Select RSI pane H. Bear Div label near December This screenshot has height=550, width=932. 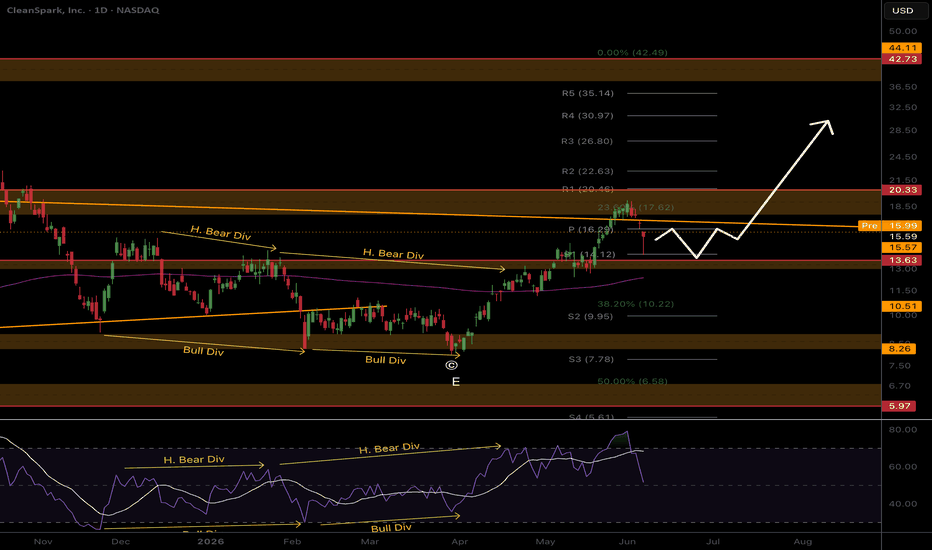pyautogui.click(x=194, y=460)
